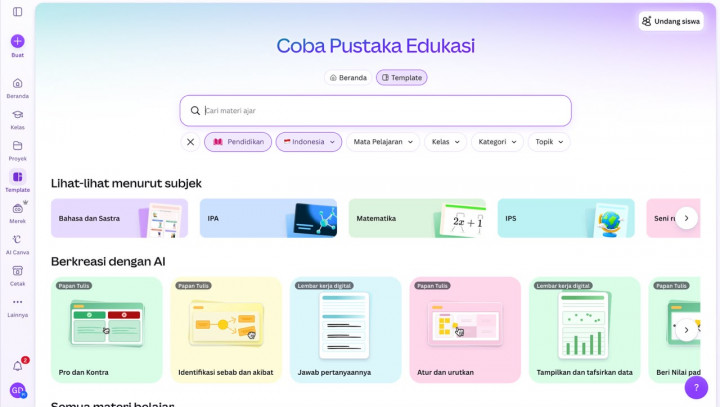Open Beranda in the left sidebar

tap(17, 88)
